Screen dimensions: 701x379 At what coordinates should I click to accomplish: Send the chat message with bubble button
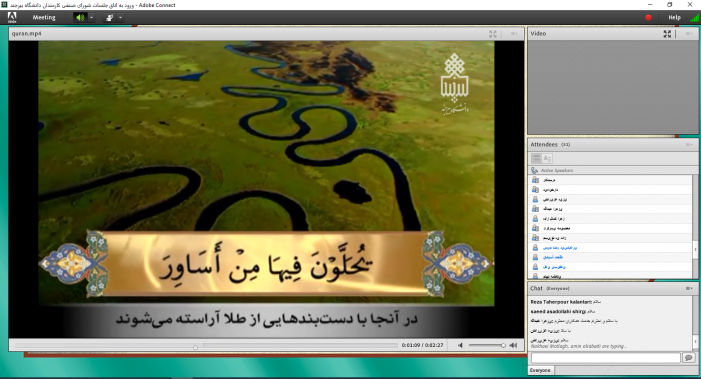pos(688,358)
